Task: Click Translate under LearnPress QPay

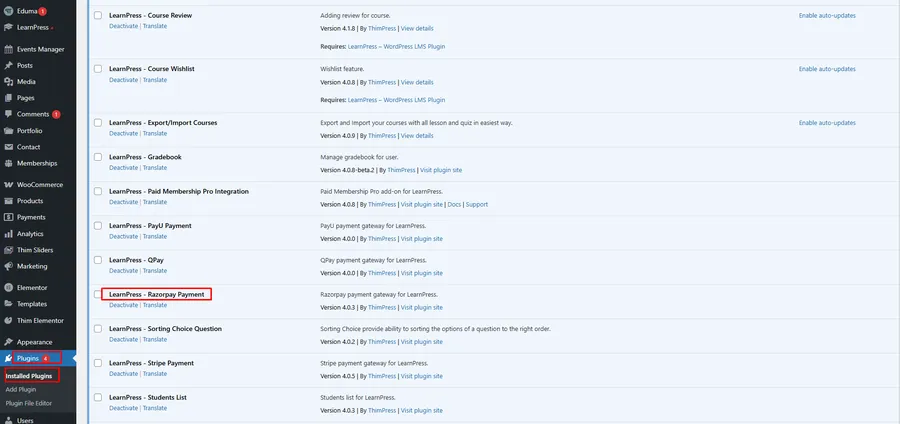Action: [x=155, y=271]
